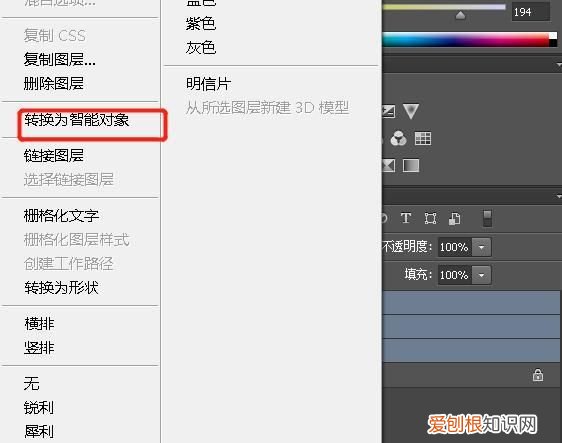The width and height of the screenshot is (562, 443).
Task: Click the 填充 100% value field
Action: 454,275
